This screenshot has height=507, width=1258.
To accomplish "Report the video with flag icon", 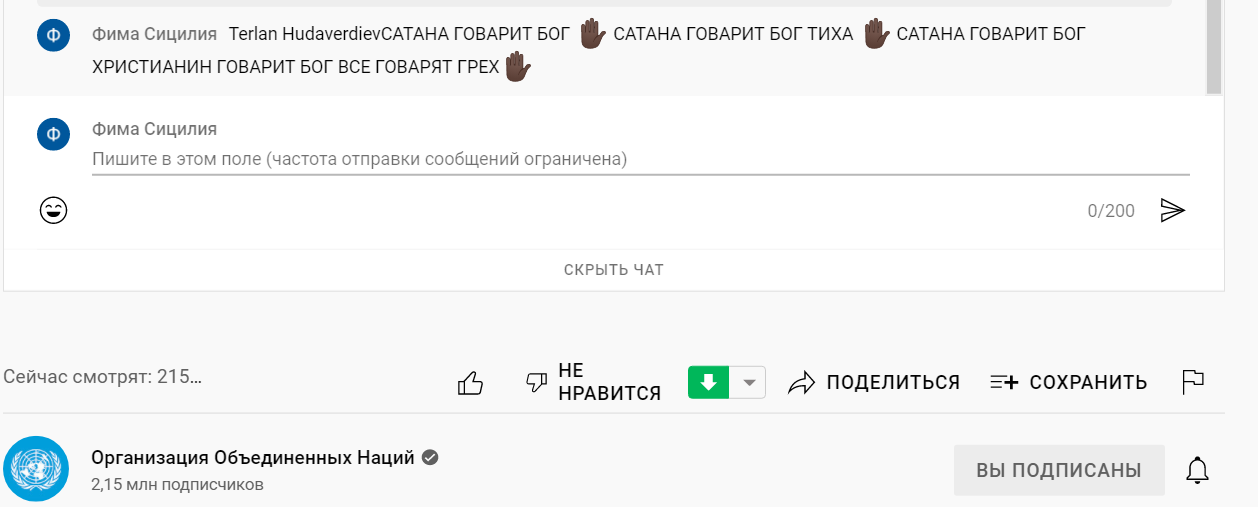I will coord(1193,382).
